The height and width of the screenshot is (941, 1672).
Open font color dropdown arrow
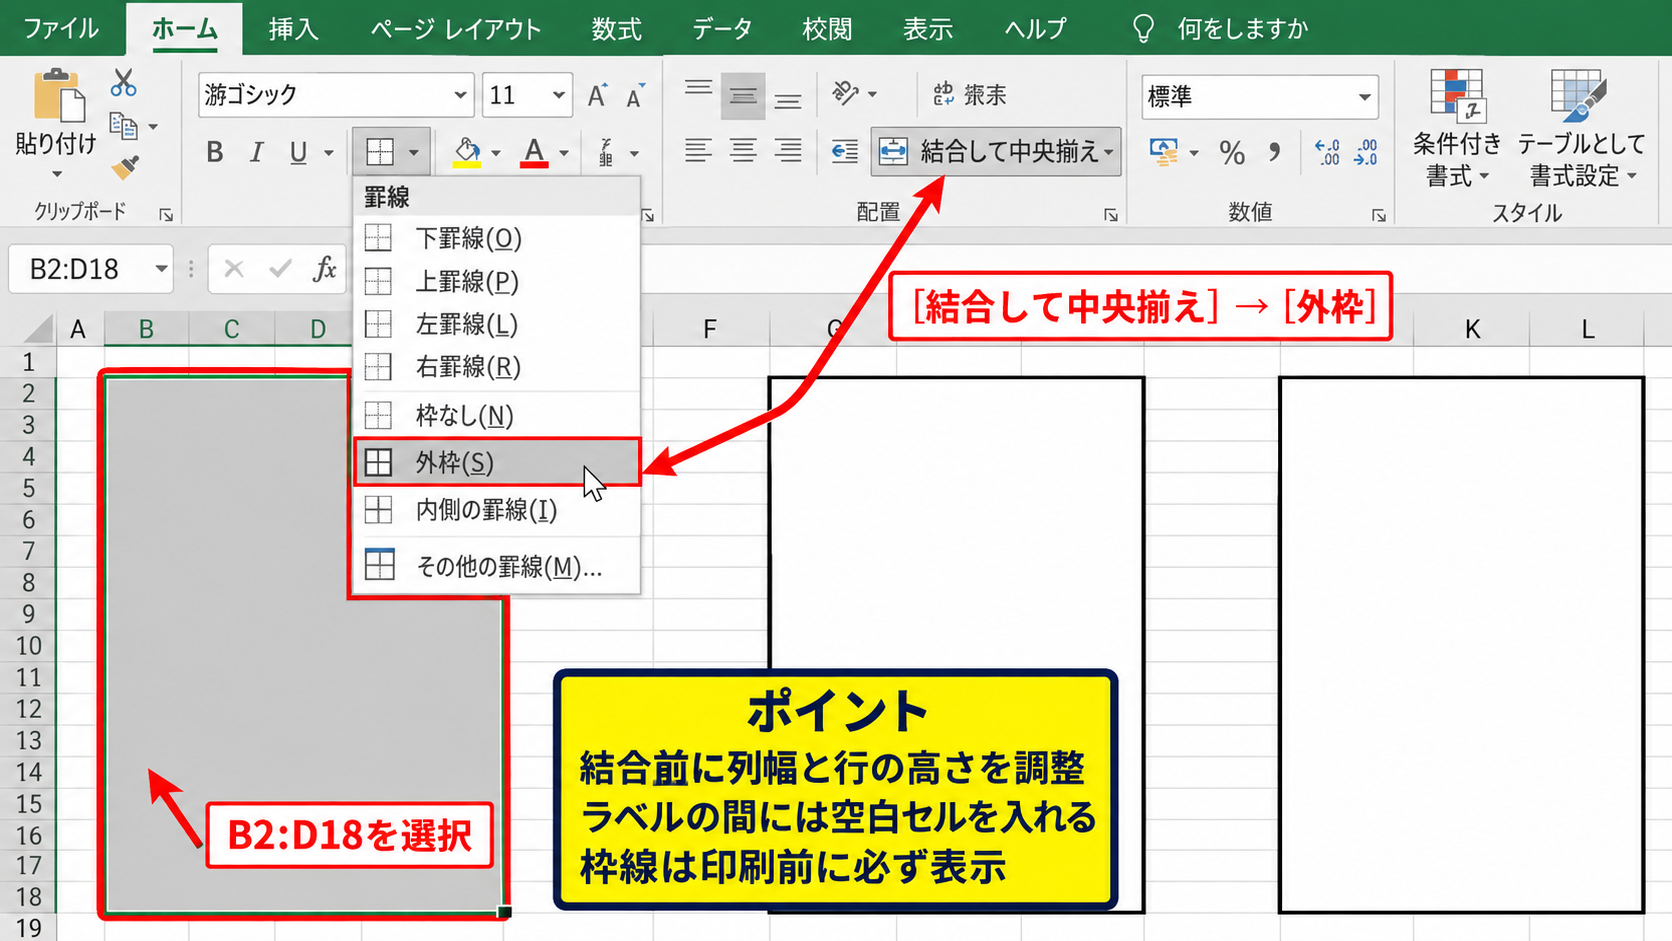point(564,153)
